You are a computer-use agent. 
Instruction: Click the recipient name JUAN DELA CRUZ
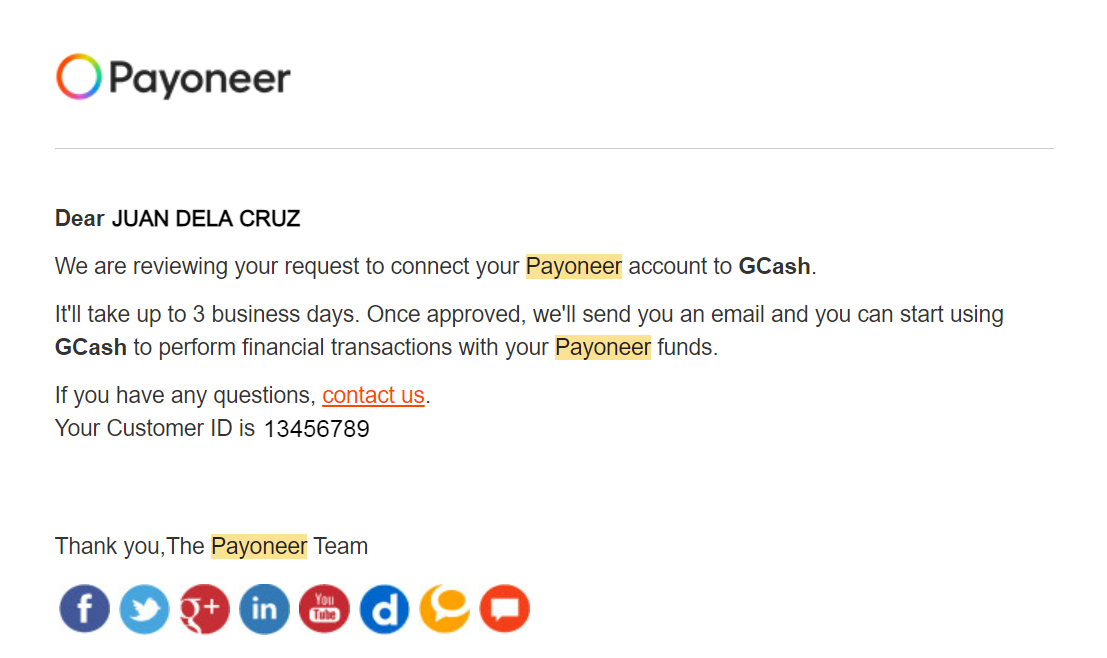click(206, 219)
